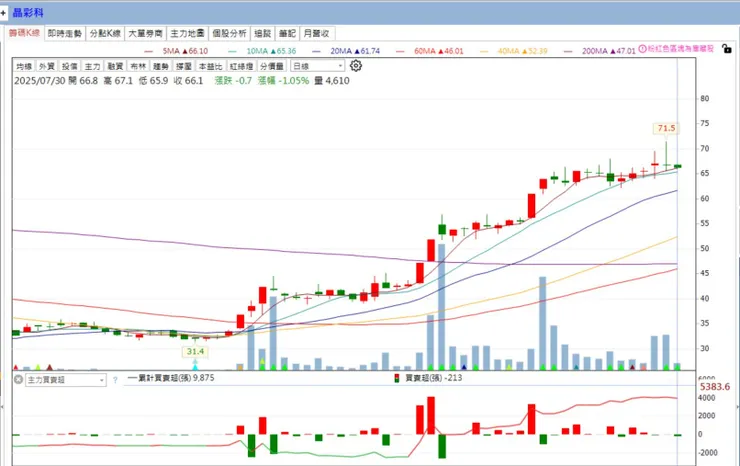Viewport: 740px width, 466px height.
Task: Click the 200MA legend entry
Action: (599, 51)
